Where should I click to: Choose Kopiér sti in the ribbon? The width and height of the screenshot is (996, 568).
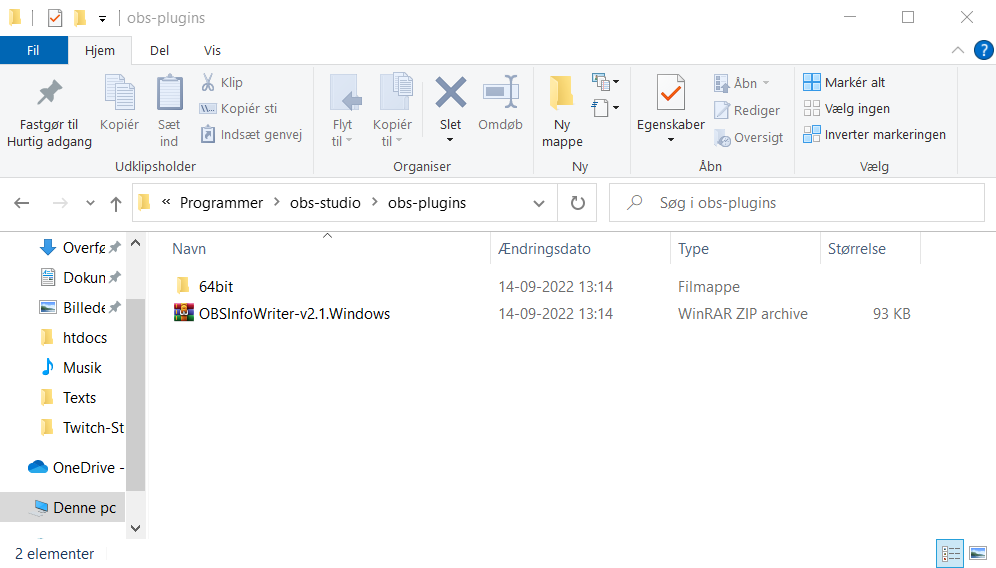(x=238, y=109)
